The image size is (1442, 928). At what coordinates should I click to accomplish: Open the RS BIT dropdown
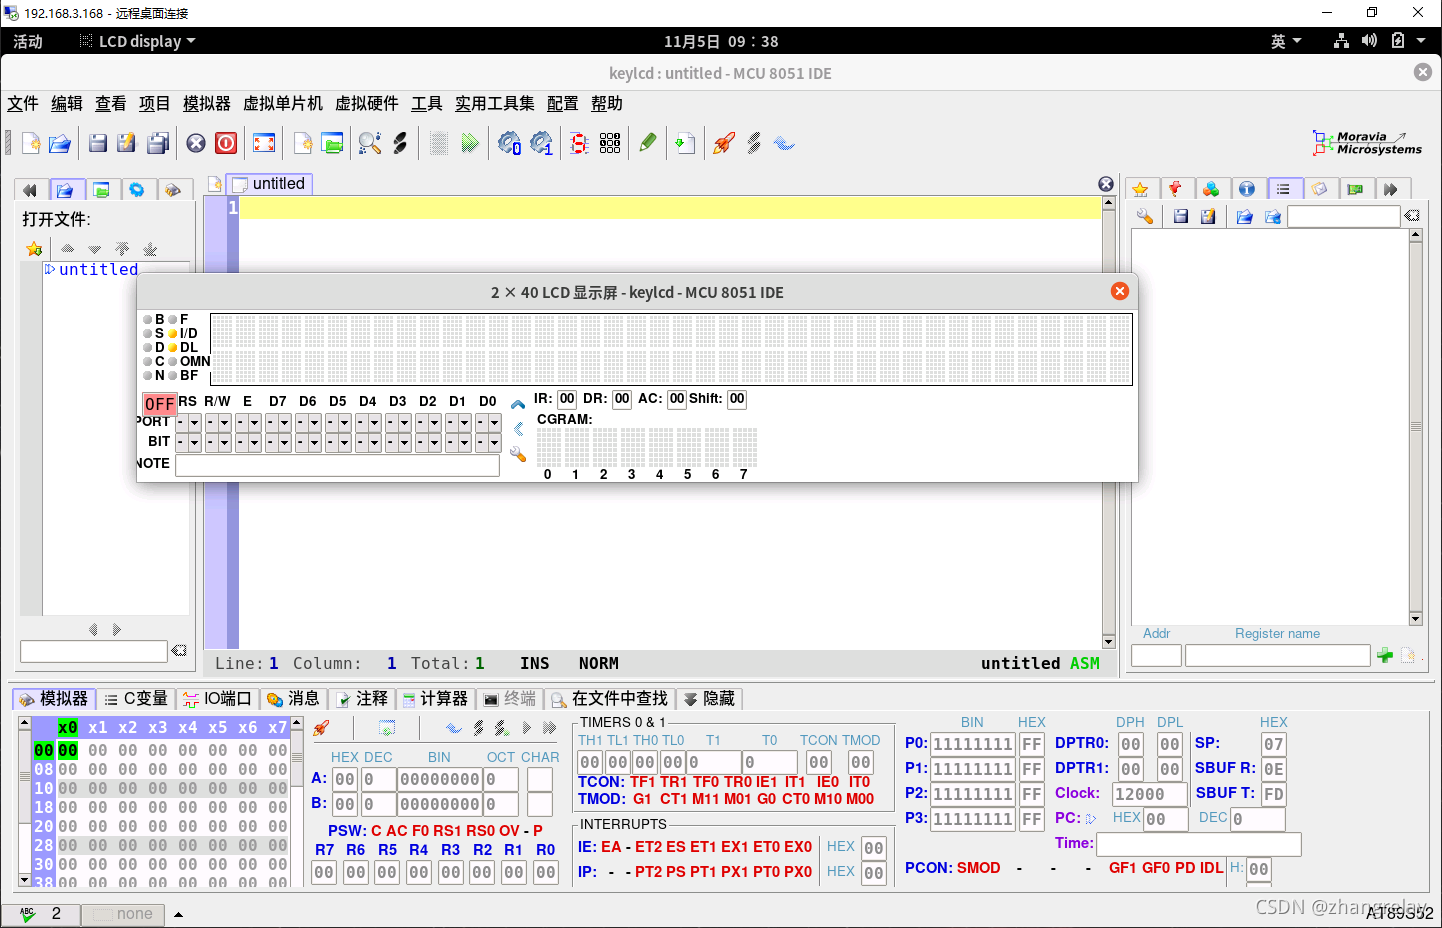pos(188,442)
